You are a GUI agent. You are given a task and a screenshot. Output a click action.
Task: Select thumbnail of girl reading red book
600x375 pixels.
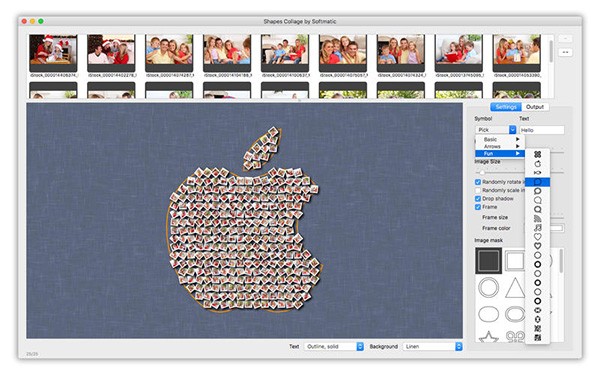tap(458, 53)
